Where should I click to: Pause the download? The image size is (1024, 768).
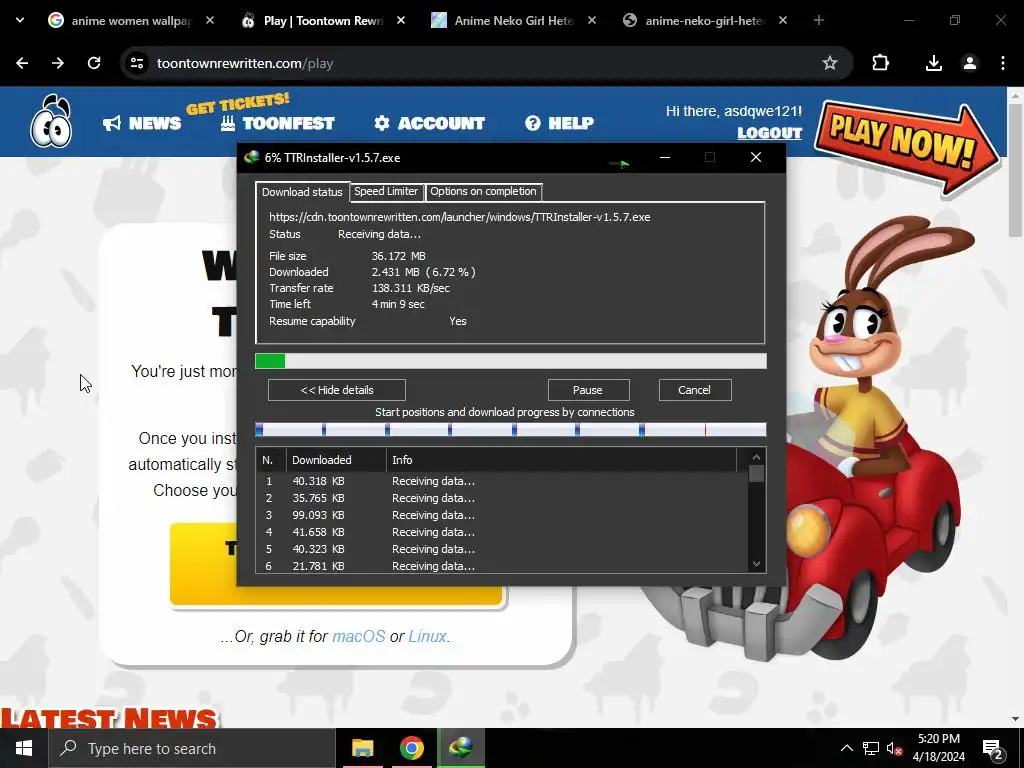(x=588, y=390)
